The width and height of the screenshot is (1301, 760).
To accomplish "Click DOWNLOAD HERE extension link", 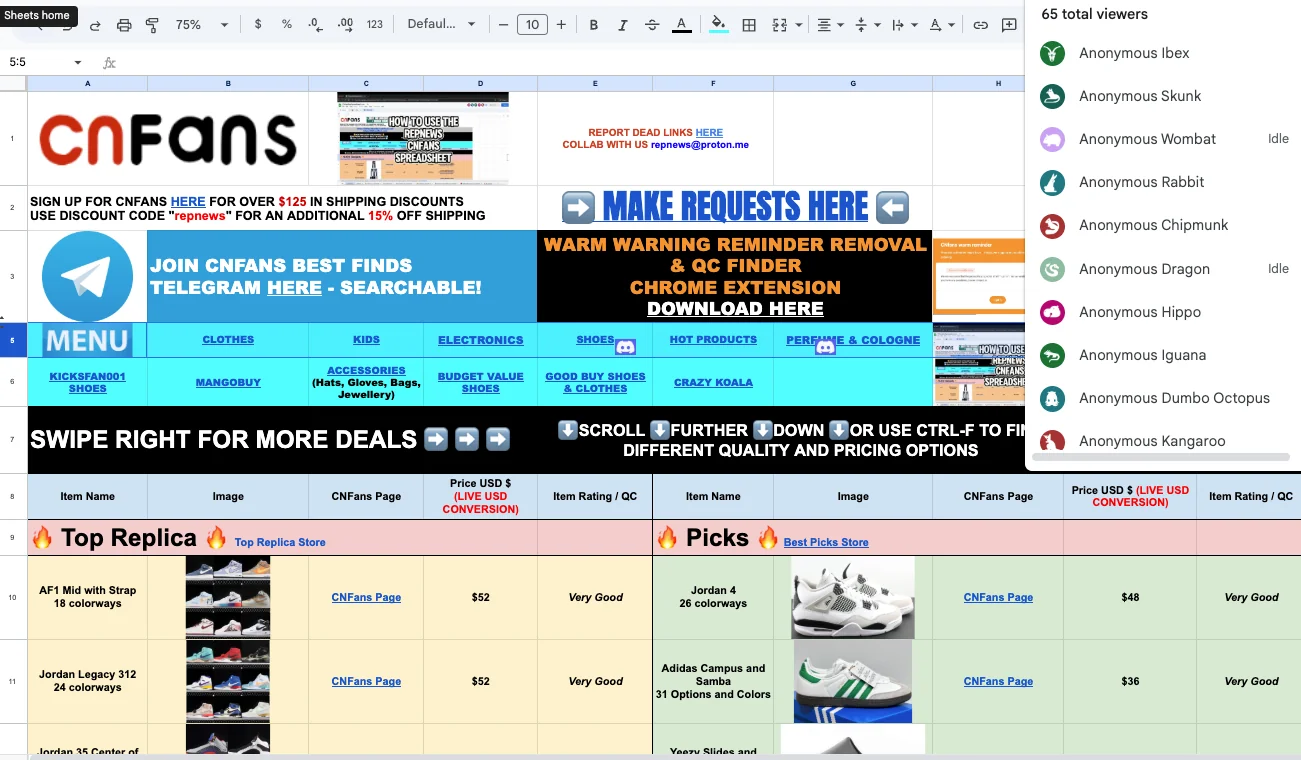I will (x=735, y=308).
